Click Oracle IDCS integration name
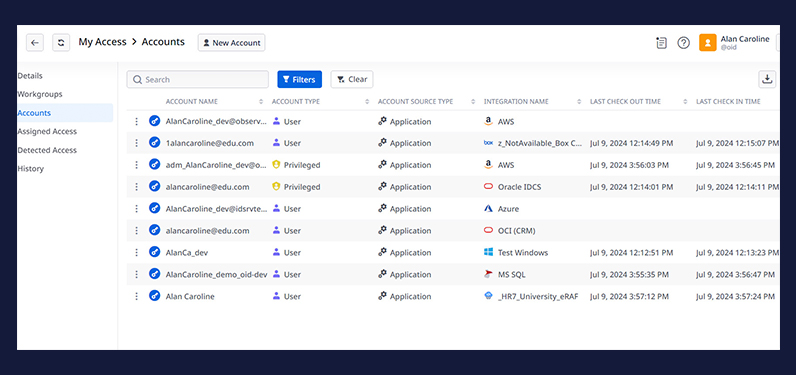796x375 pixels. pos(519,187)
